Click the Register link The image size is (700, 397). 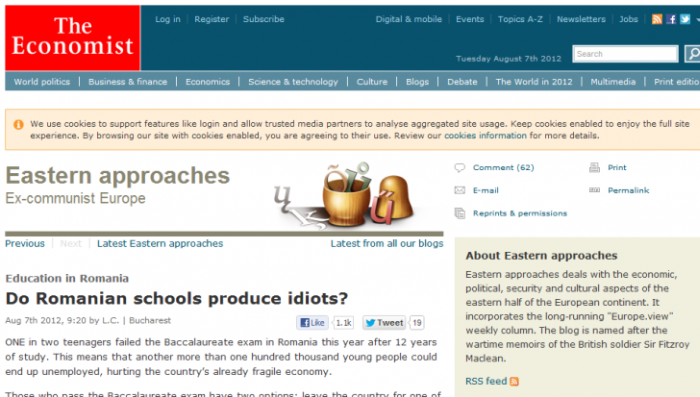[x=212, y=19]
